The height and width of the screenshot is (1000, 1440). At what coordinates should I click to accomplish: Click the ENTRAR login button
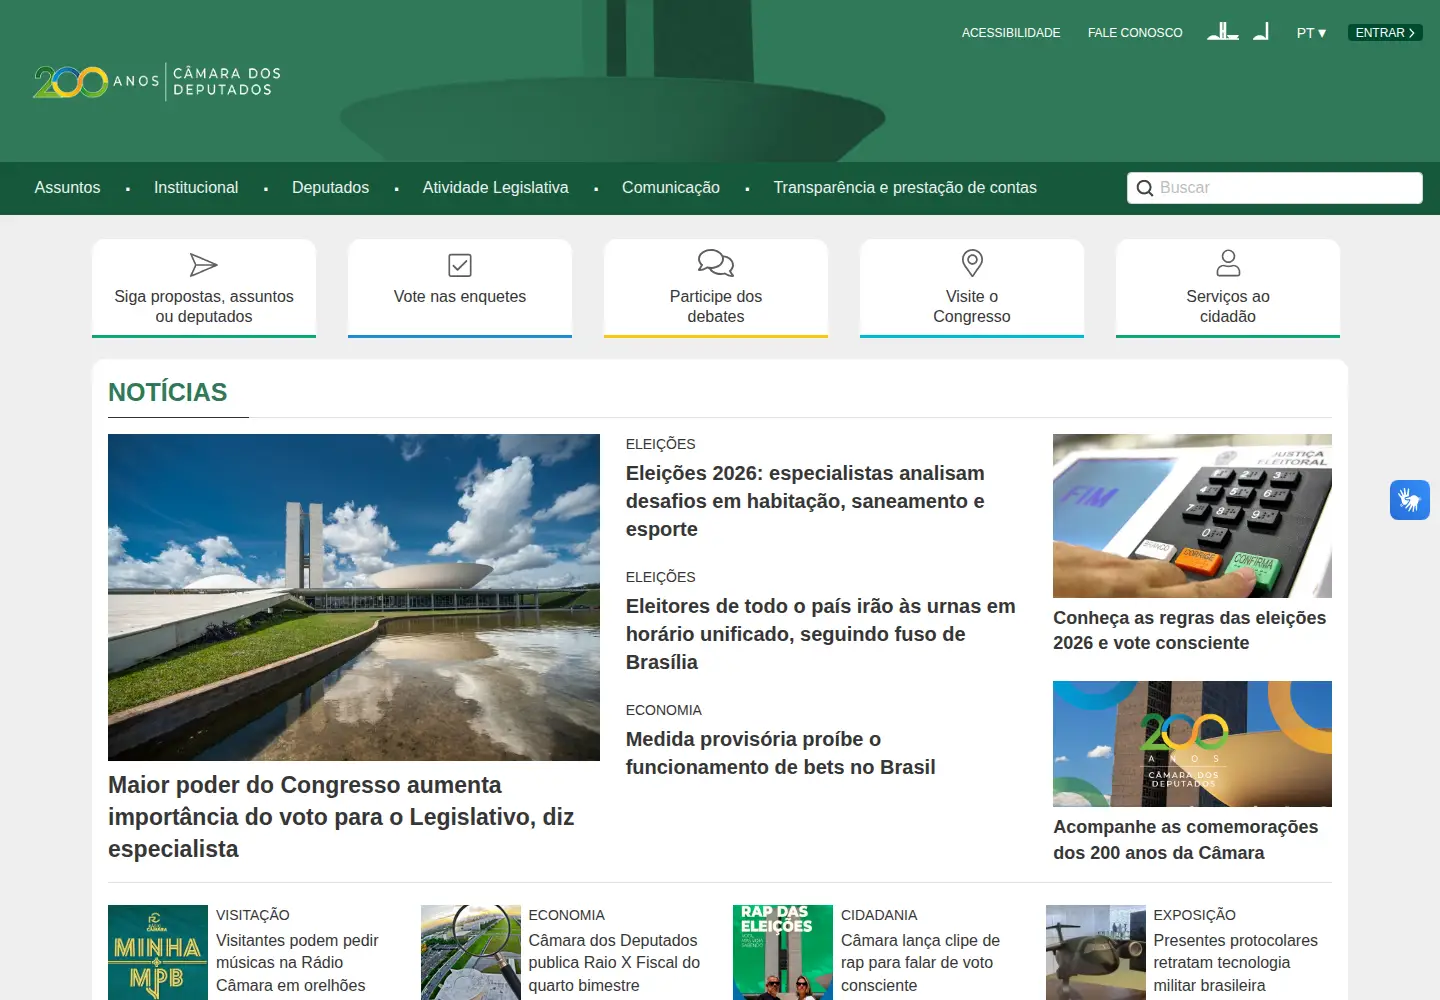pos(1385,33)
